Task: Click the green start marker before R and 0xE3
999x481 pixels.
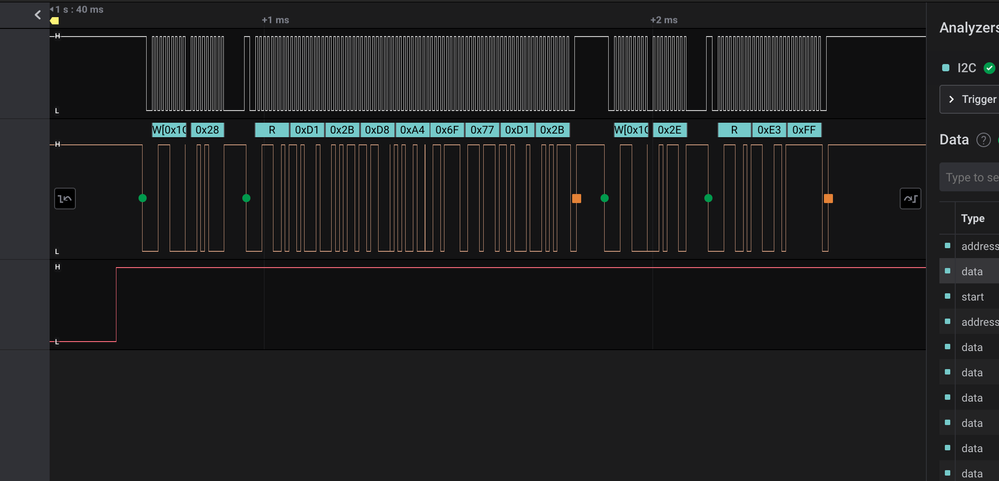Action: (x=708, y=198)
